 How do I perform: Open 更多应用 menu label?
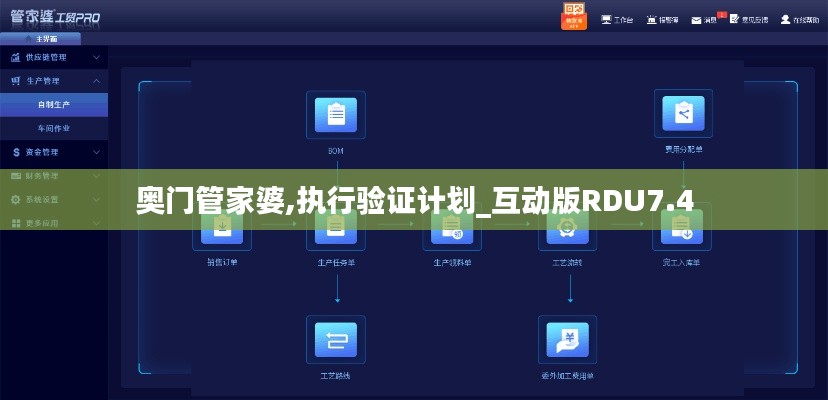[42, 224]
